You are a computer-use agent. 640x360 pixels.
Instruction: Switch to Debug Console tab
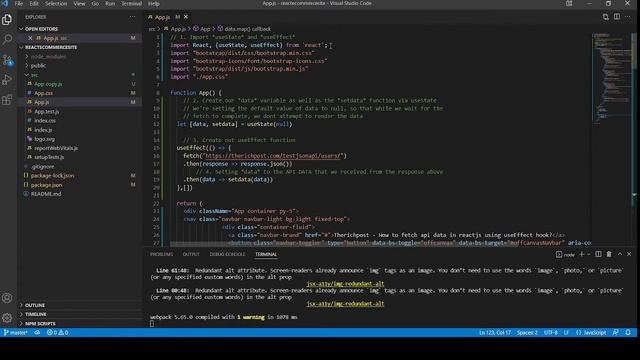tap(227, 254)
